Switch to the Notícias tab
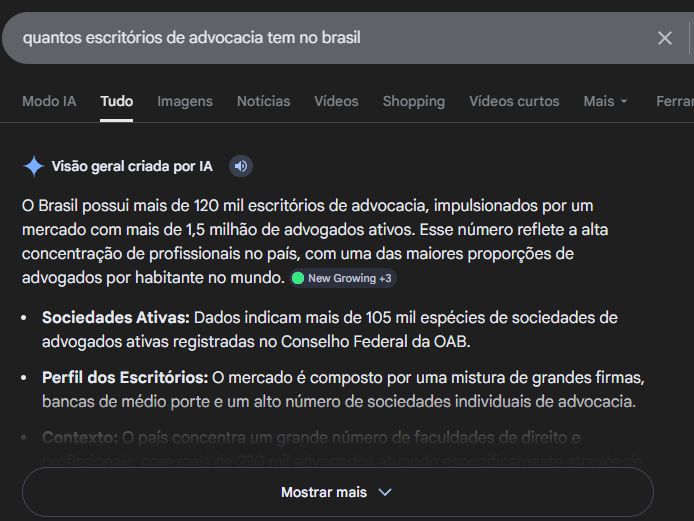The height and width of the screenshot is (521, 694). 263,101
